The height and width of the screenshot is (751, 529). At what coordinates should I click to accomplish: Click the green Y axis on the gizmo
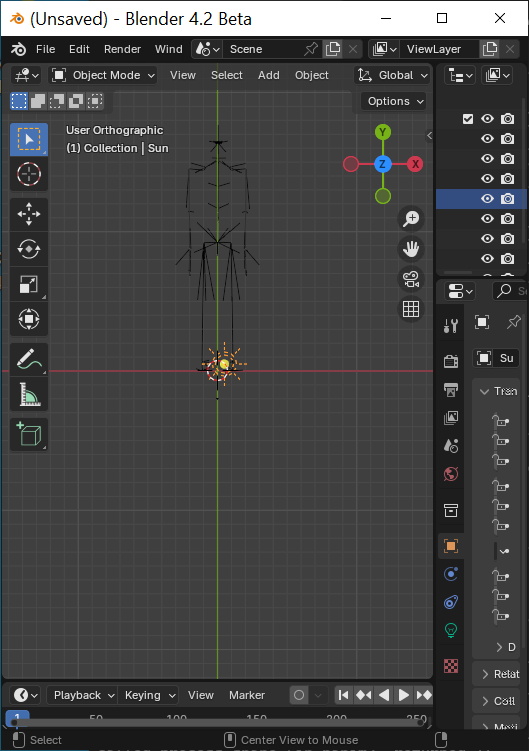coord(382,132)
